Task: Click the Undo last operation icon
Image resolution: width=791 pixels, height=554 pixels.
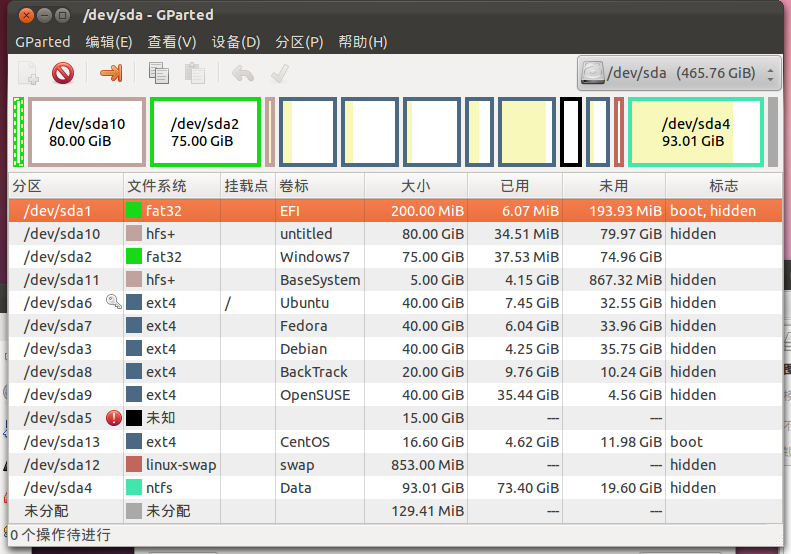Action: tap(243, 74)
